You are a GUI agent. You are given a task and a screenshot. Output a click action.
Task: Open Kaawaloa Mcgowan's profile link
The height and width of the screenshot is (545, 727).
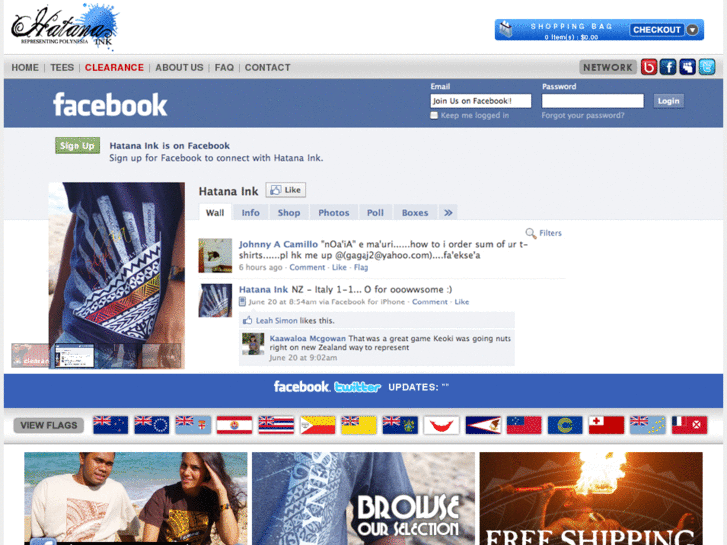pyautogui.click(x=307, y=338)
